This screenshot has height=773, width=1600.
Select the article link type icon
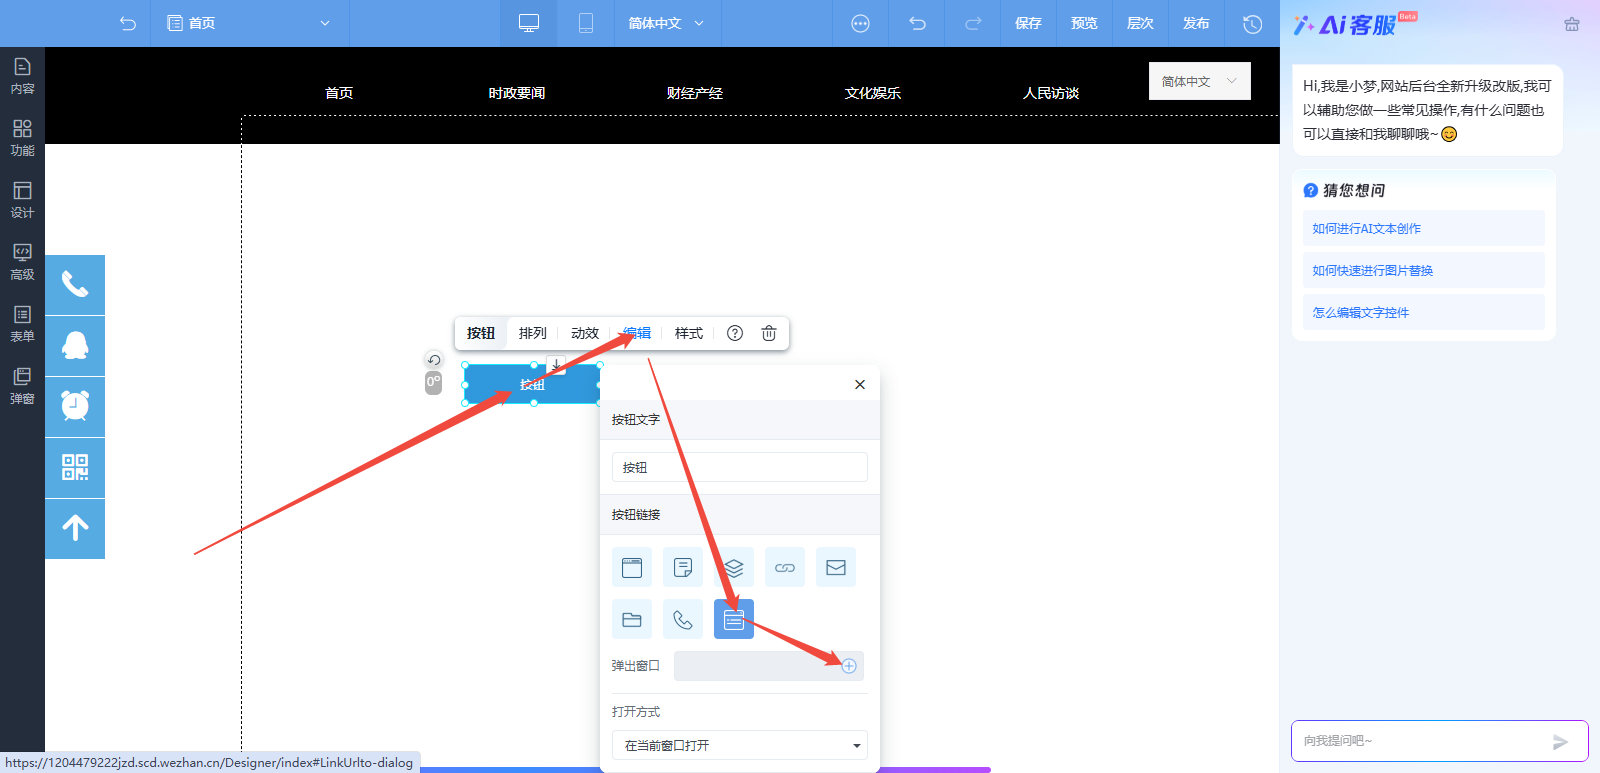(683, 568)
